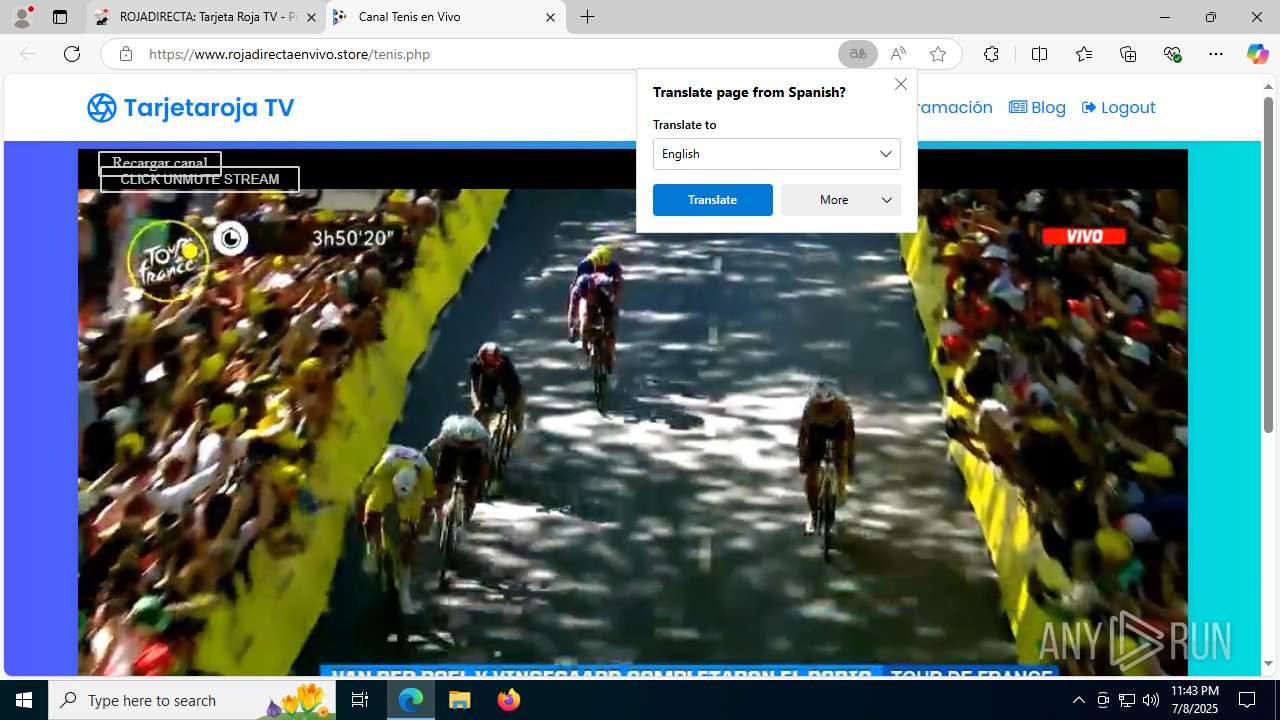The image size is (1280, 720).
Task: Click the Logout link
Action: 1118,107
